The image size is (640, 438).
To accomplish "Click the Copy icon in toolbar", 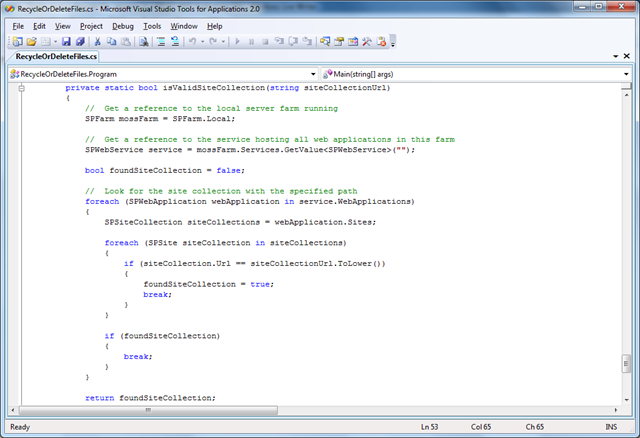I will click(112, 42).
